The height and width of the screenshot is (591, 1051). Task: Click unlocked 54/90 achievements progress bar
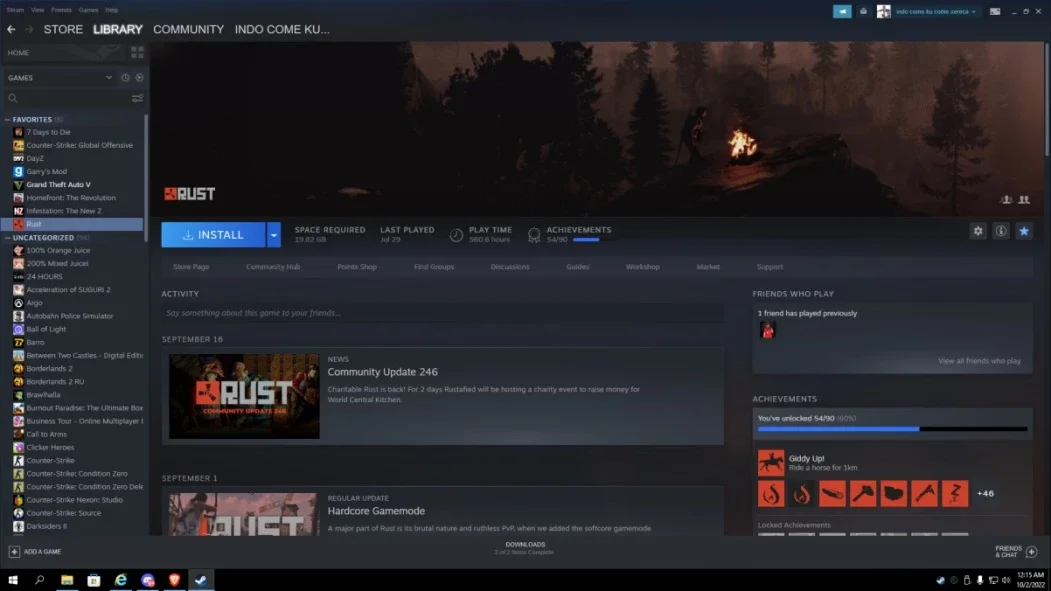tap(892, 429)
